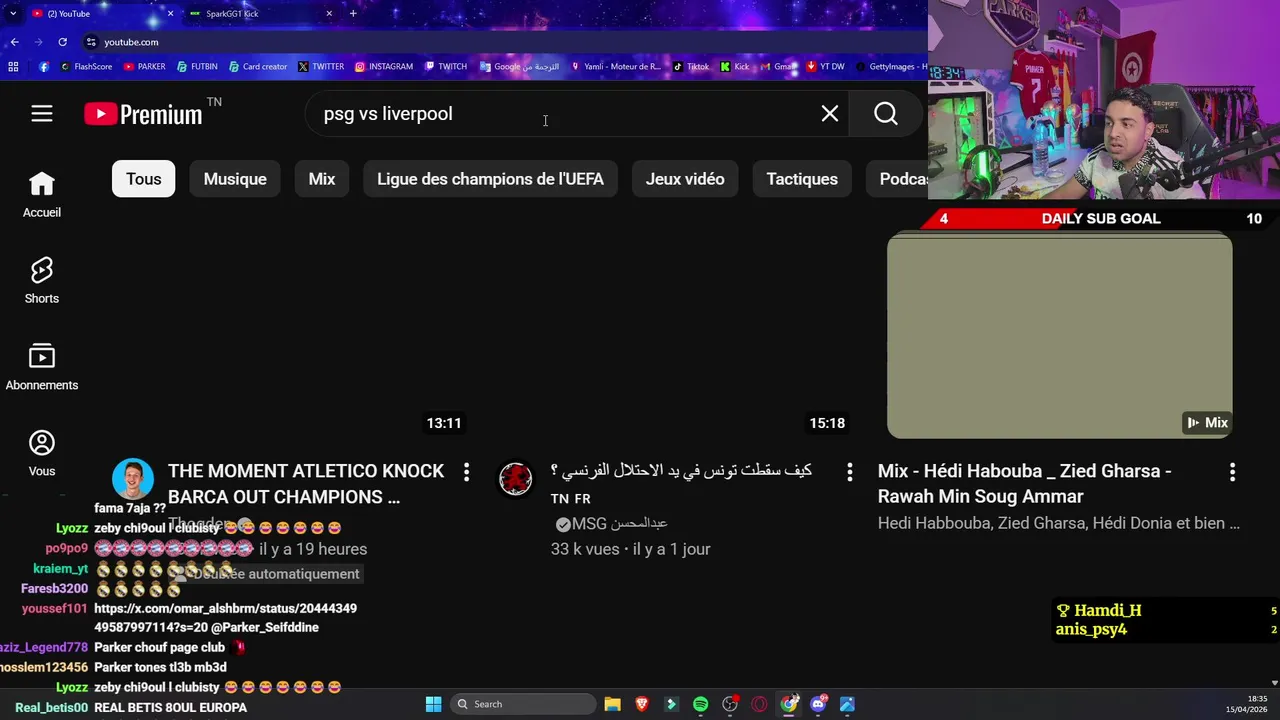Open the PARKER bookmark
Viewport: 1280px width, 720px height.
pyautogui.click(x=145, y=67)
